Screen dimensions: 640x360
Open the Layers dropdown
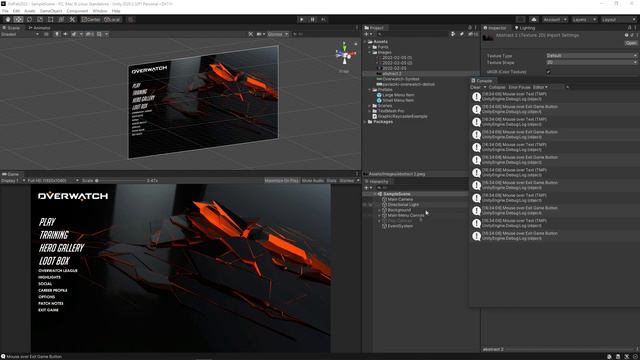coord(584,20)
